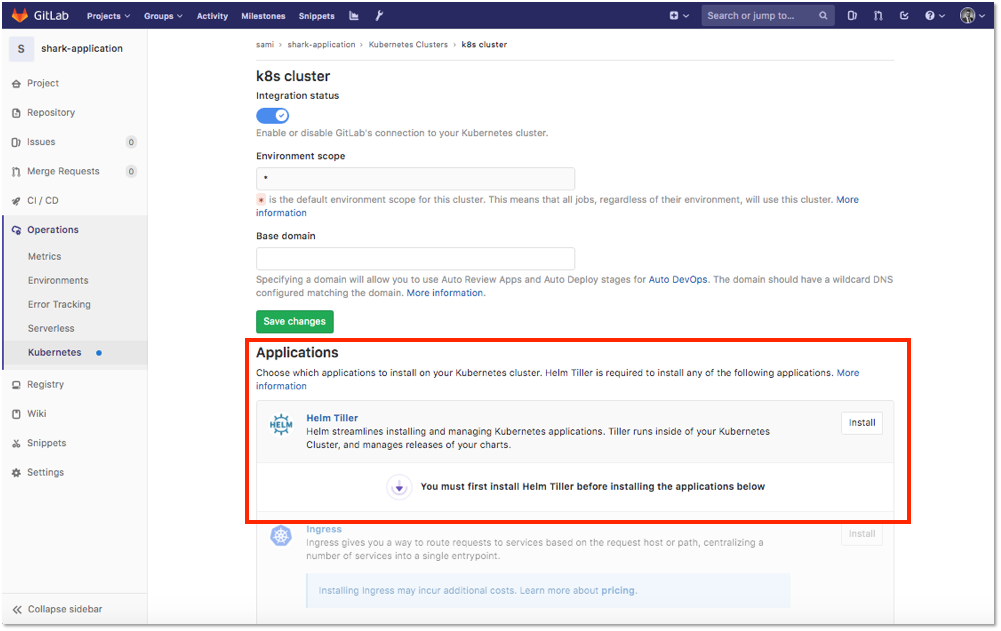The width and height of the screenshot is (1001, 631).
Task: Click the Settings gear icon in sidebar
Action: tap(17, 473)
